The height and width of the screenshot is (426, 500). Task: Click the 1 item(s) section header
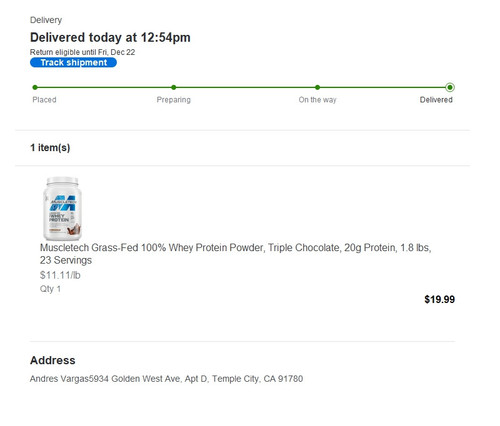(x=50, y=147)
